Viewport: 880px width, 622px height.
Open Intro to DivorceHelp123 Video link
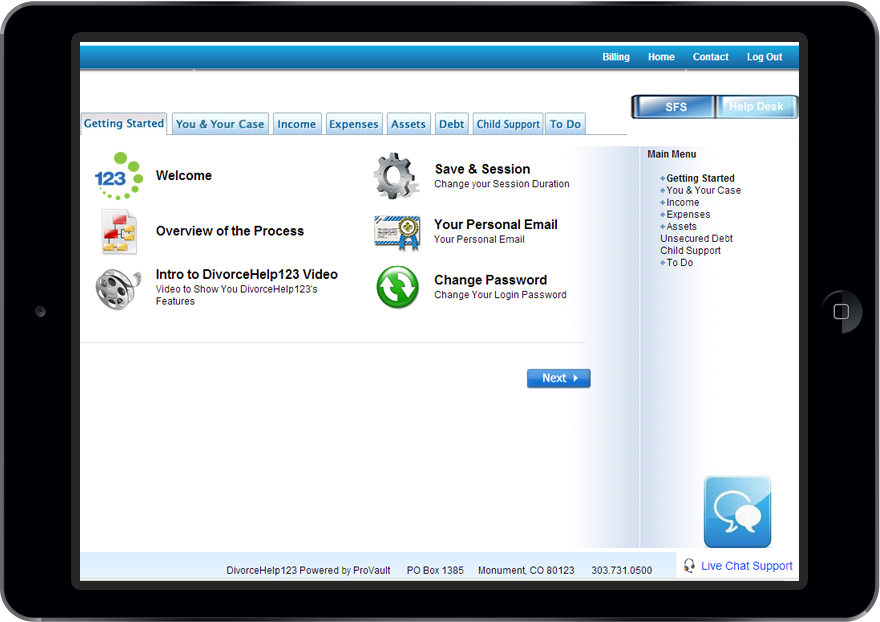(x=246, y=275)
